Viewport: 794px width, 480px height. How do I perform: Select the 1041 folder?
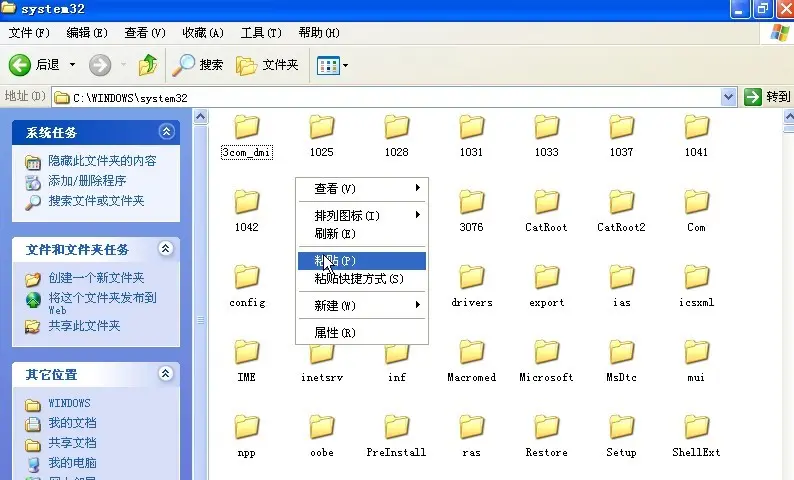coord(696,136)
